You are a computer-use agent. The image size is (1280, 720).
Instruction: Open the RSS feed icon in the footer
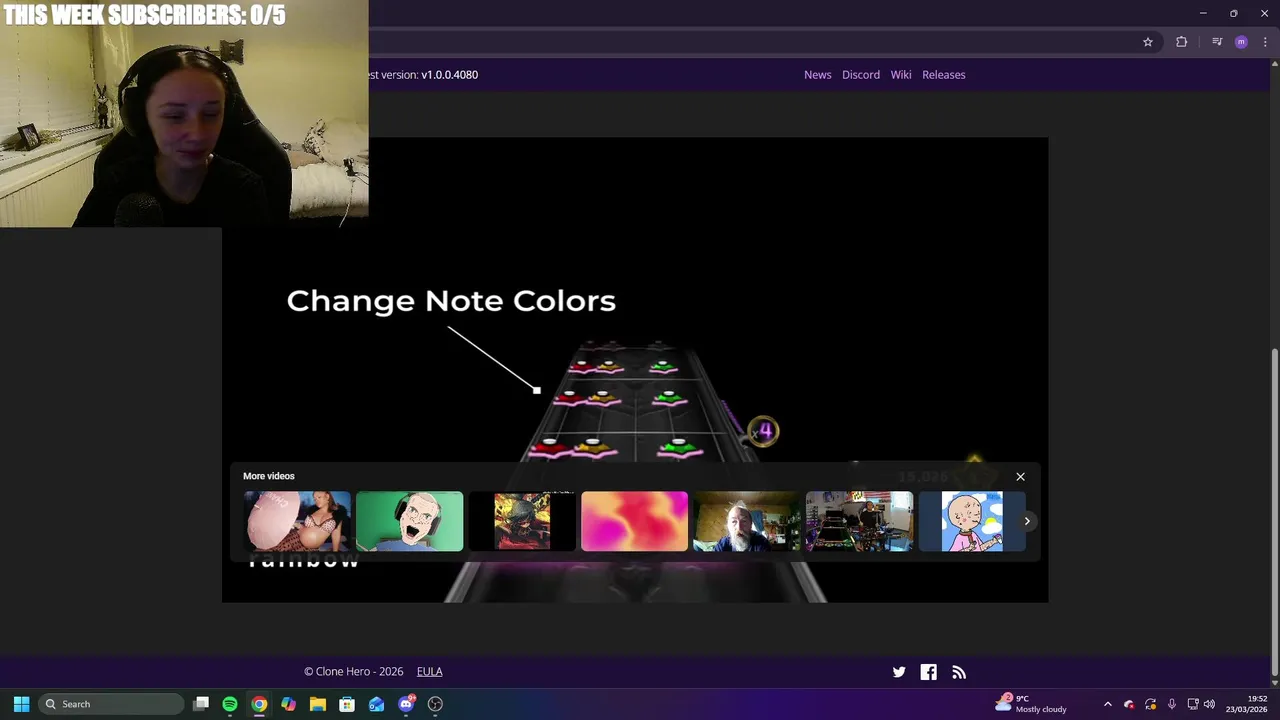pos(959,672)
